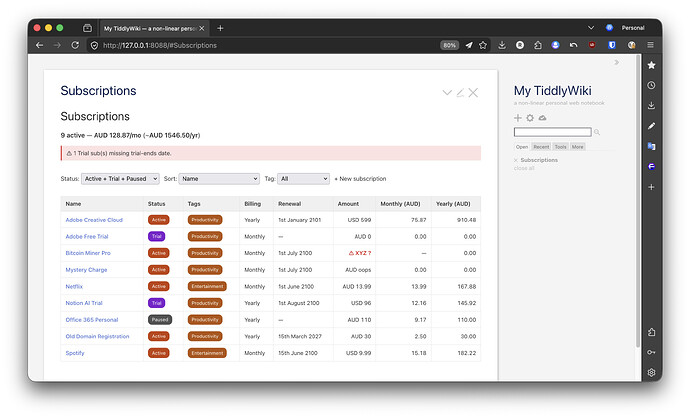Open the Sort by Name dropdown
The width and height of the screenshot is (690, 417).
click(x=219, y=179)
